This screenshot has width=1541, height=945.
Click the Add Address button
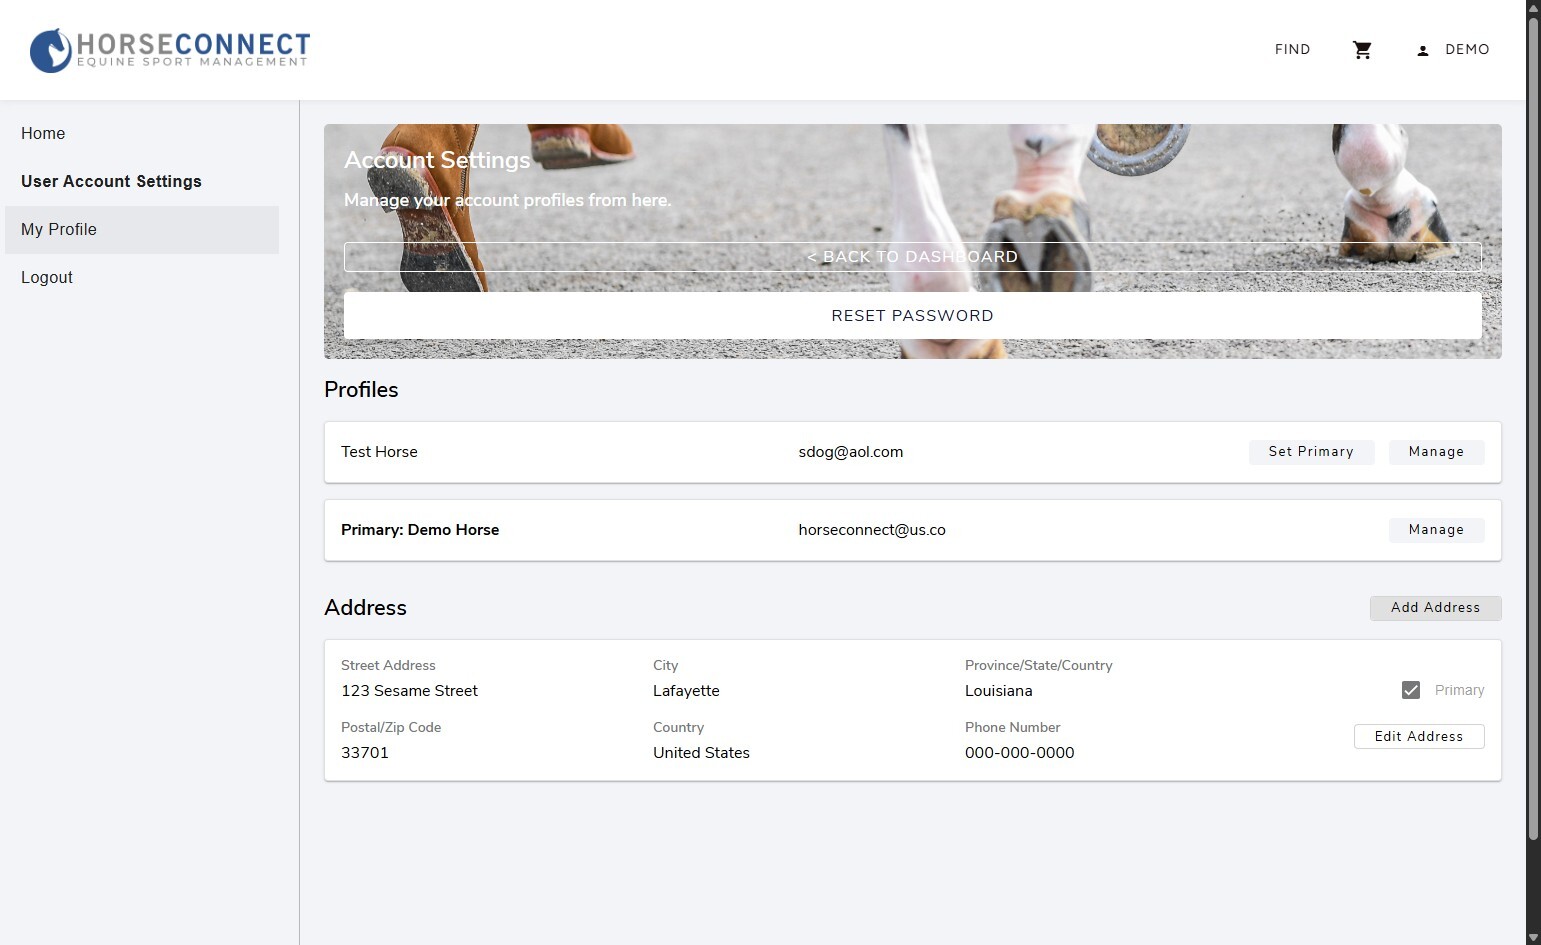click(x=1435, y=608)
